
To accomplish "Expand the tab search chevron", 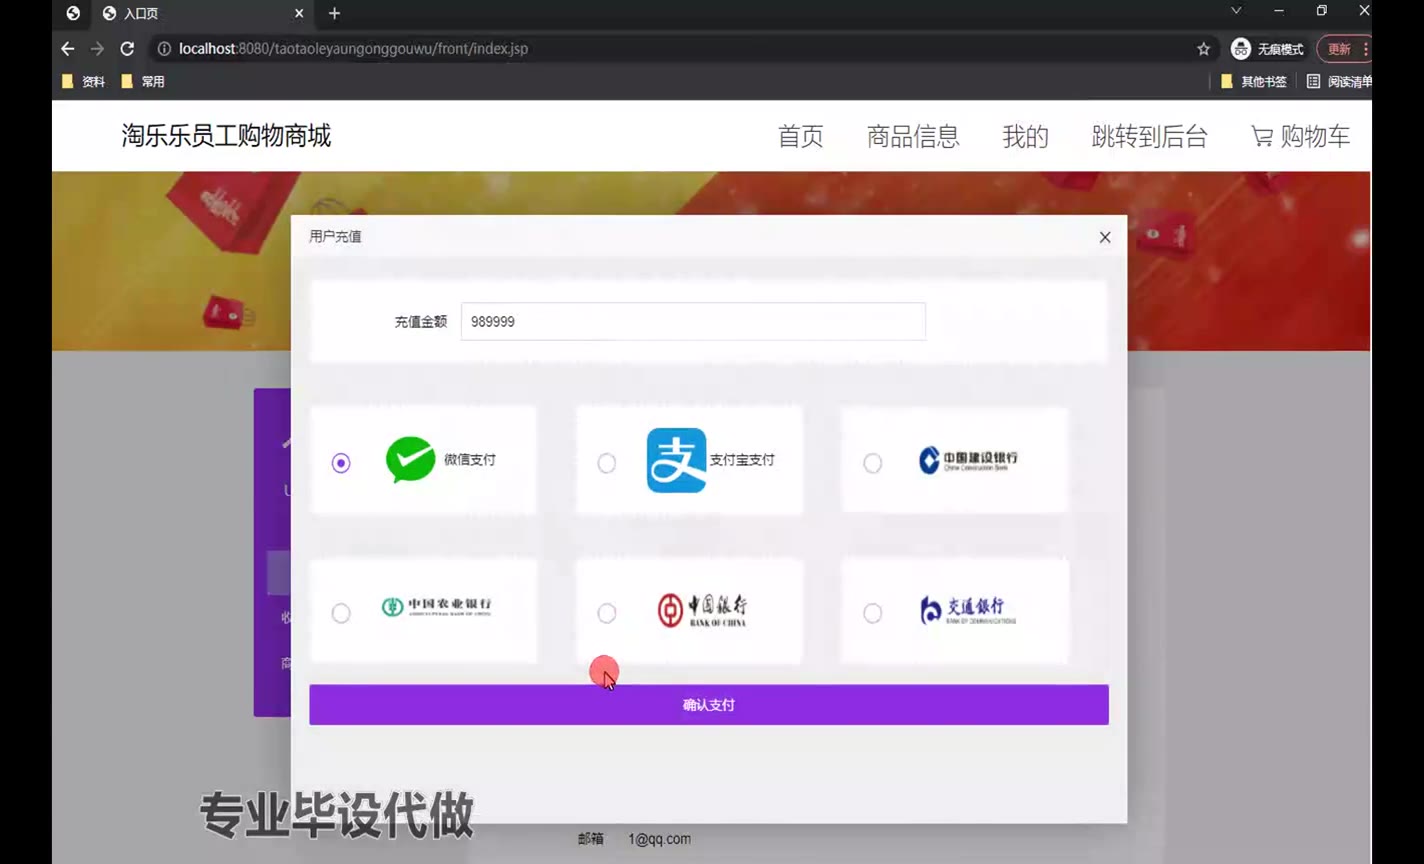I will [x=1236, y=11].
